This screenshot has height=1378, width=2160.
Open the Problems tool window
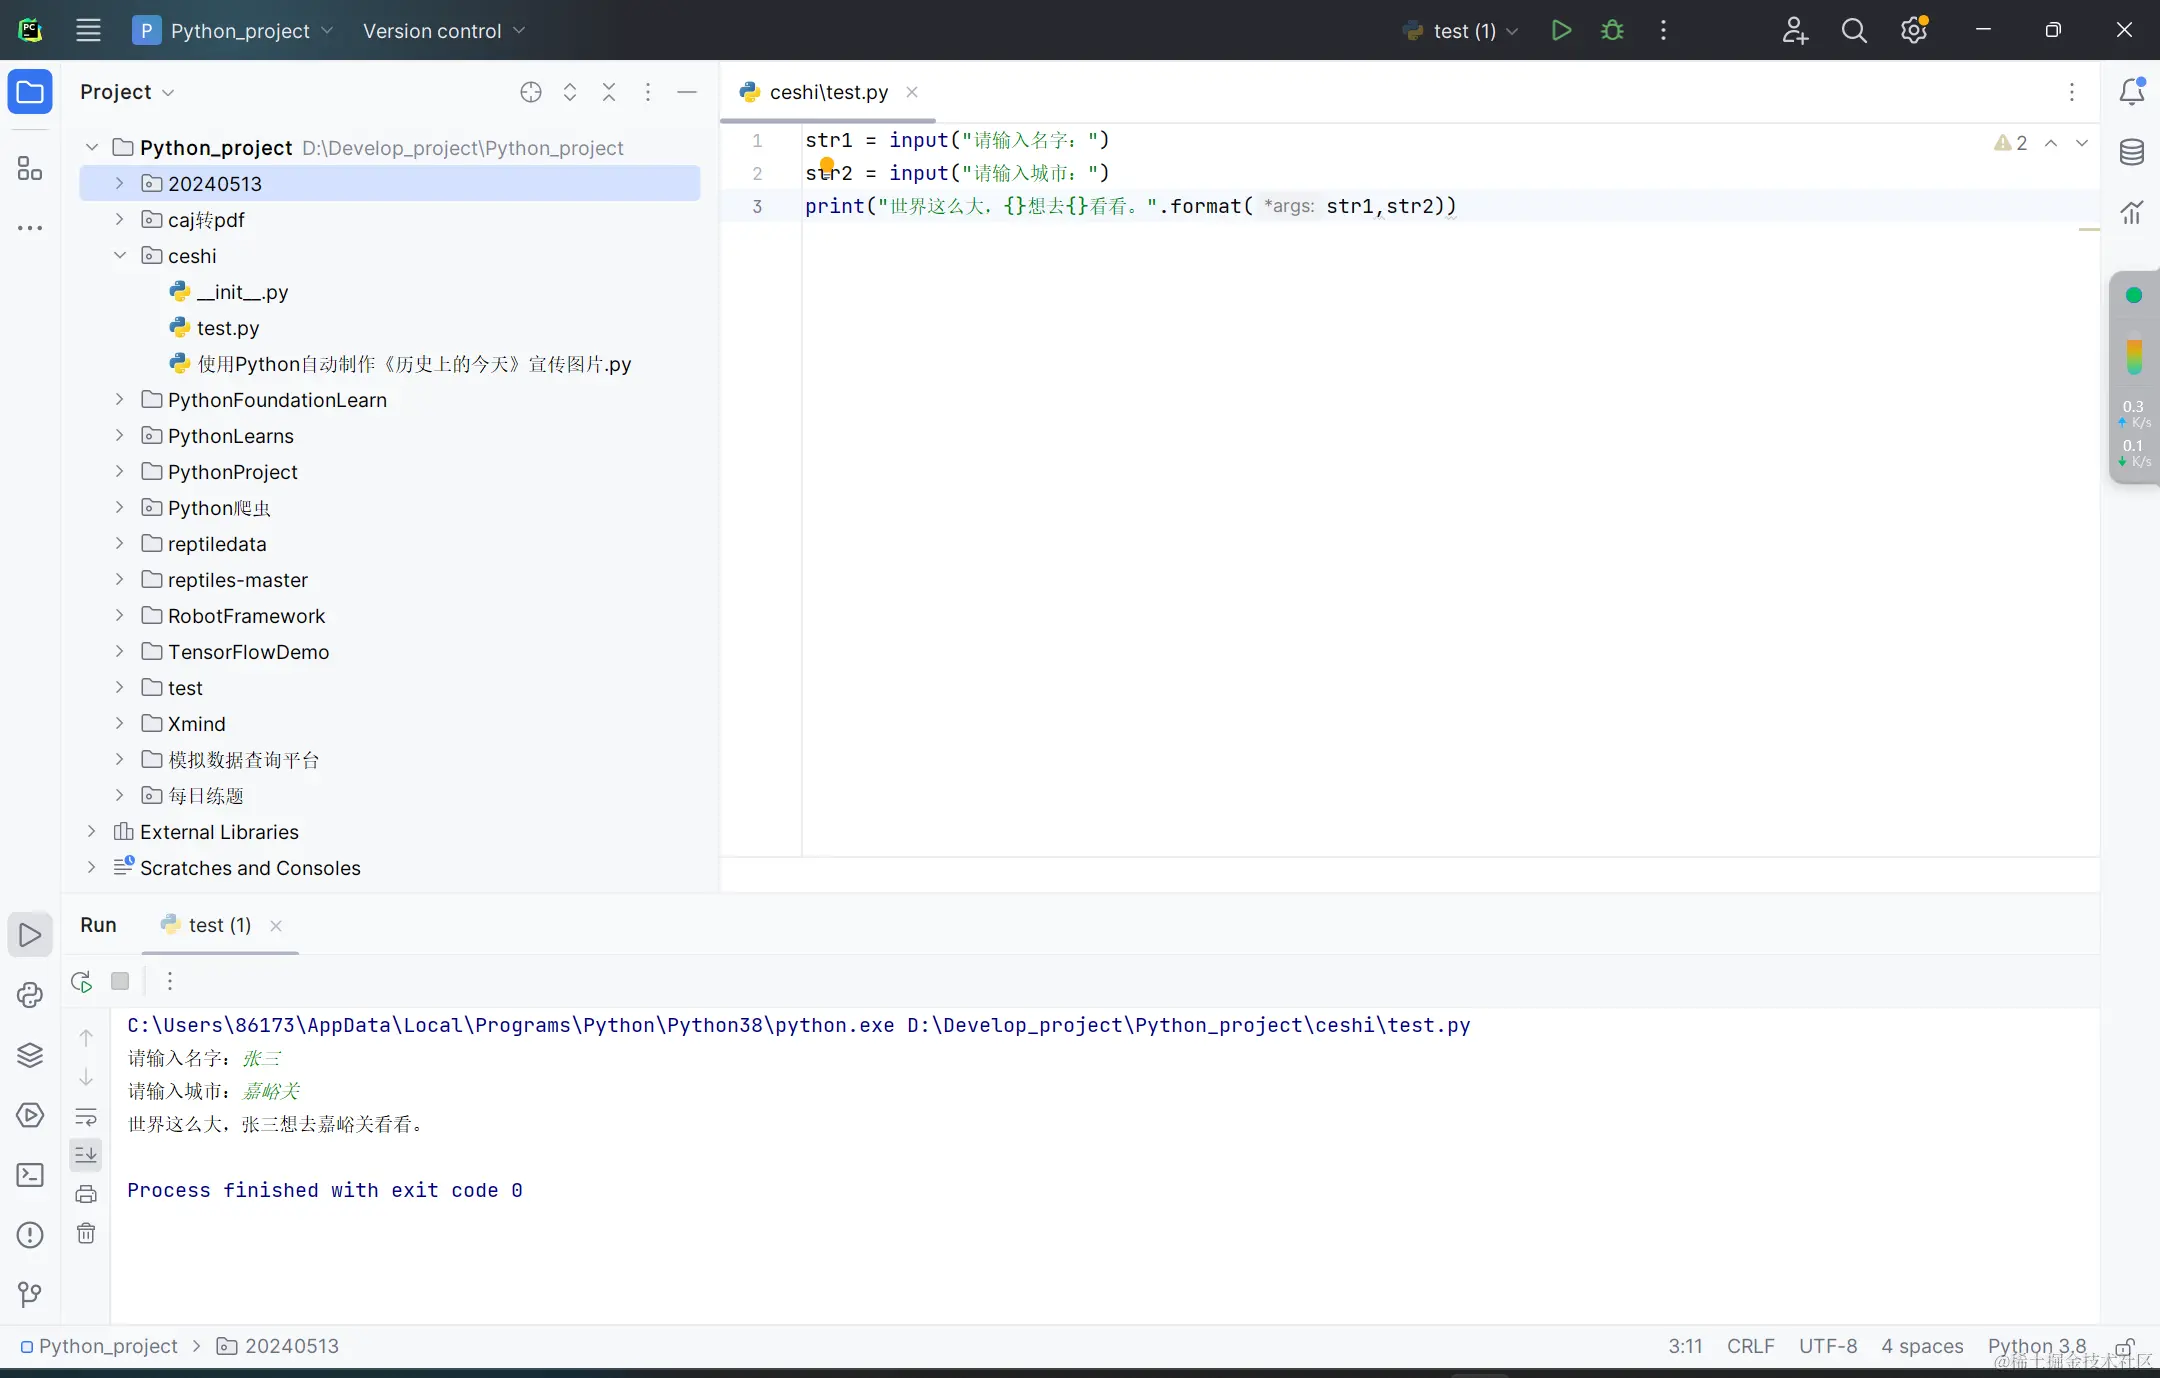pos(30,1235)
